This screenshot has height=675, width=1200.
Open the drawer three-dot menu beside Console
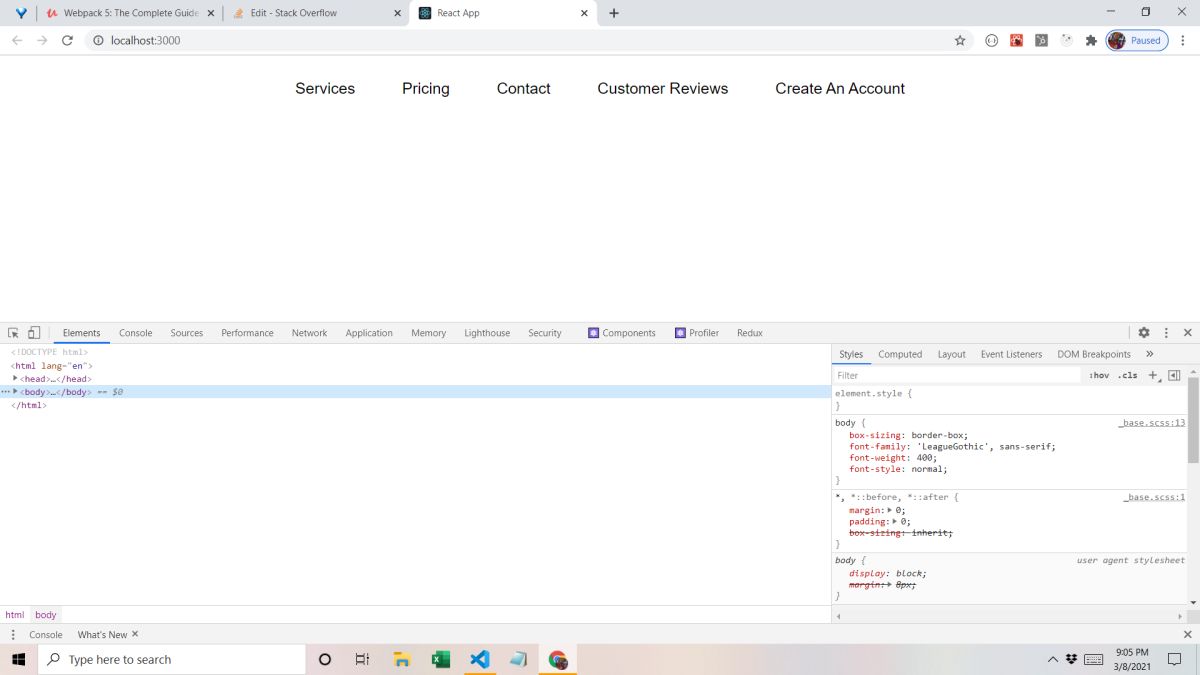click(x=13, y=635)
